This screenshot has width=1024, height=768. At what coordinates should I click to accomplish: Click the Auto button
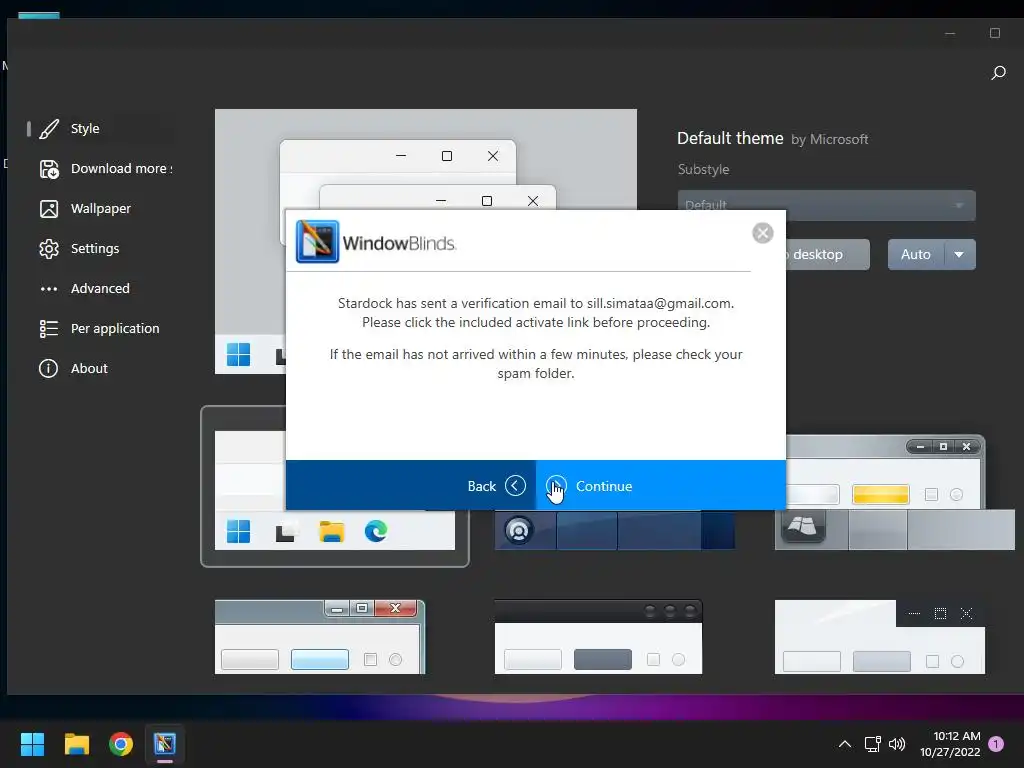tap(916, 254)
